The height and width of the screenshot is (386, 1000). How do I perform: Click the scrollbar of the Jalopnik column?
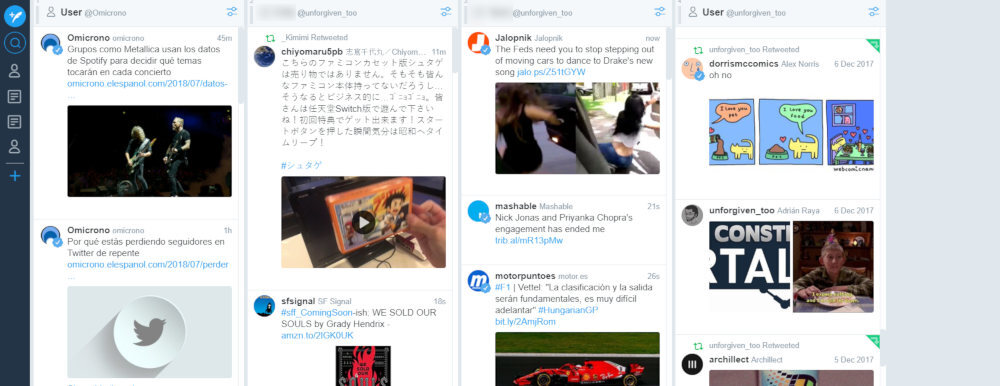pyautogui.click(x=668, y=53)
